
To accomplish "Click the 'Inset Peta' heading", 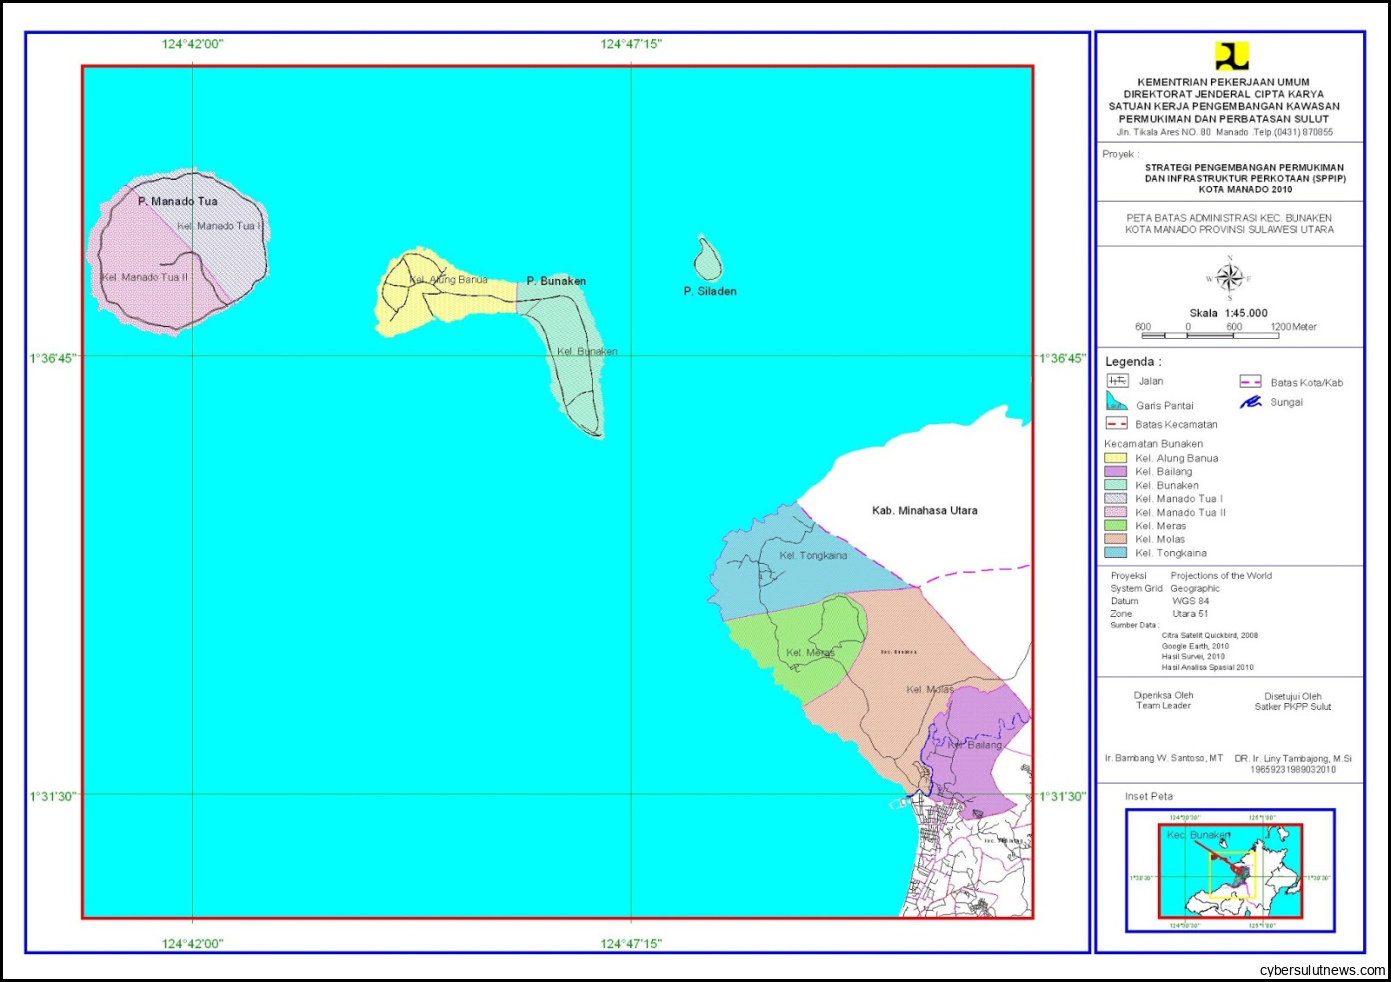I will click(x=1149, y=796).
